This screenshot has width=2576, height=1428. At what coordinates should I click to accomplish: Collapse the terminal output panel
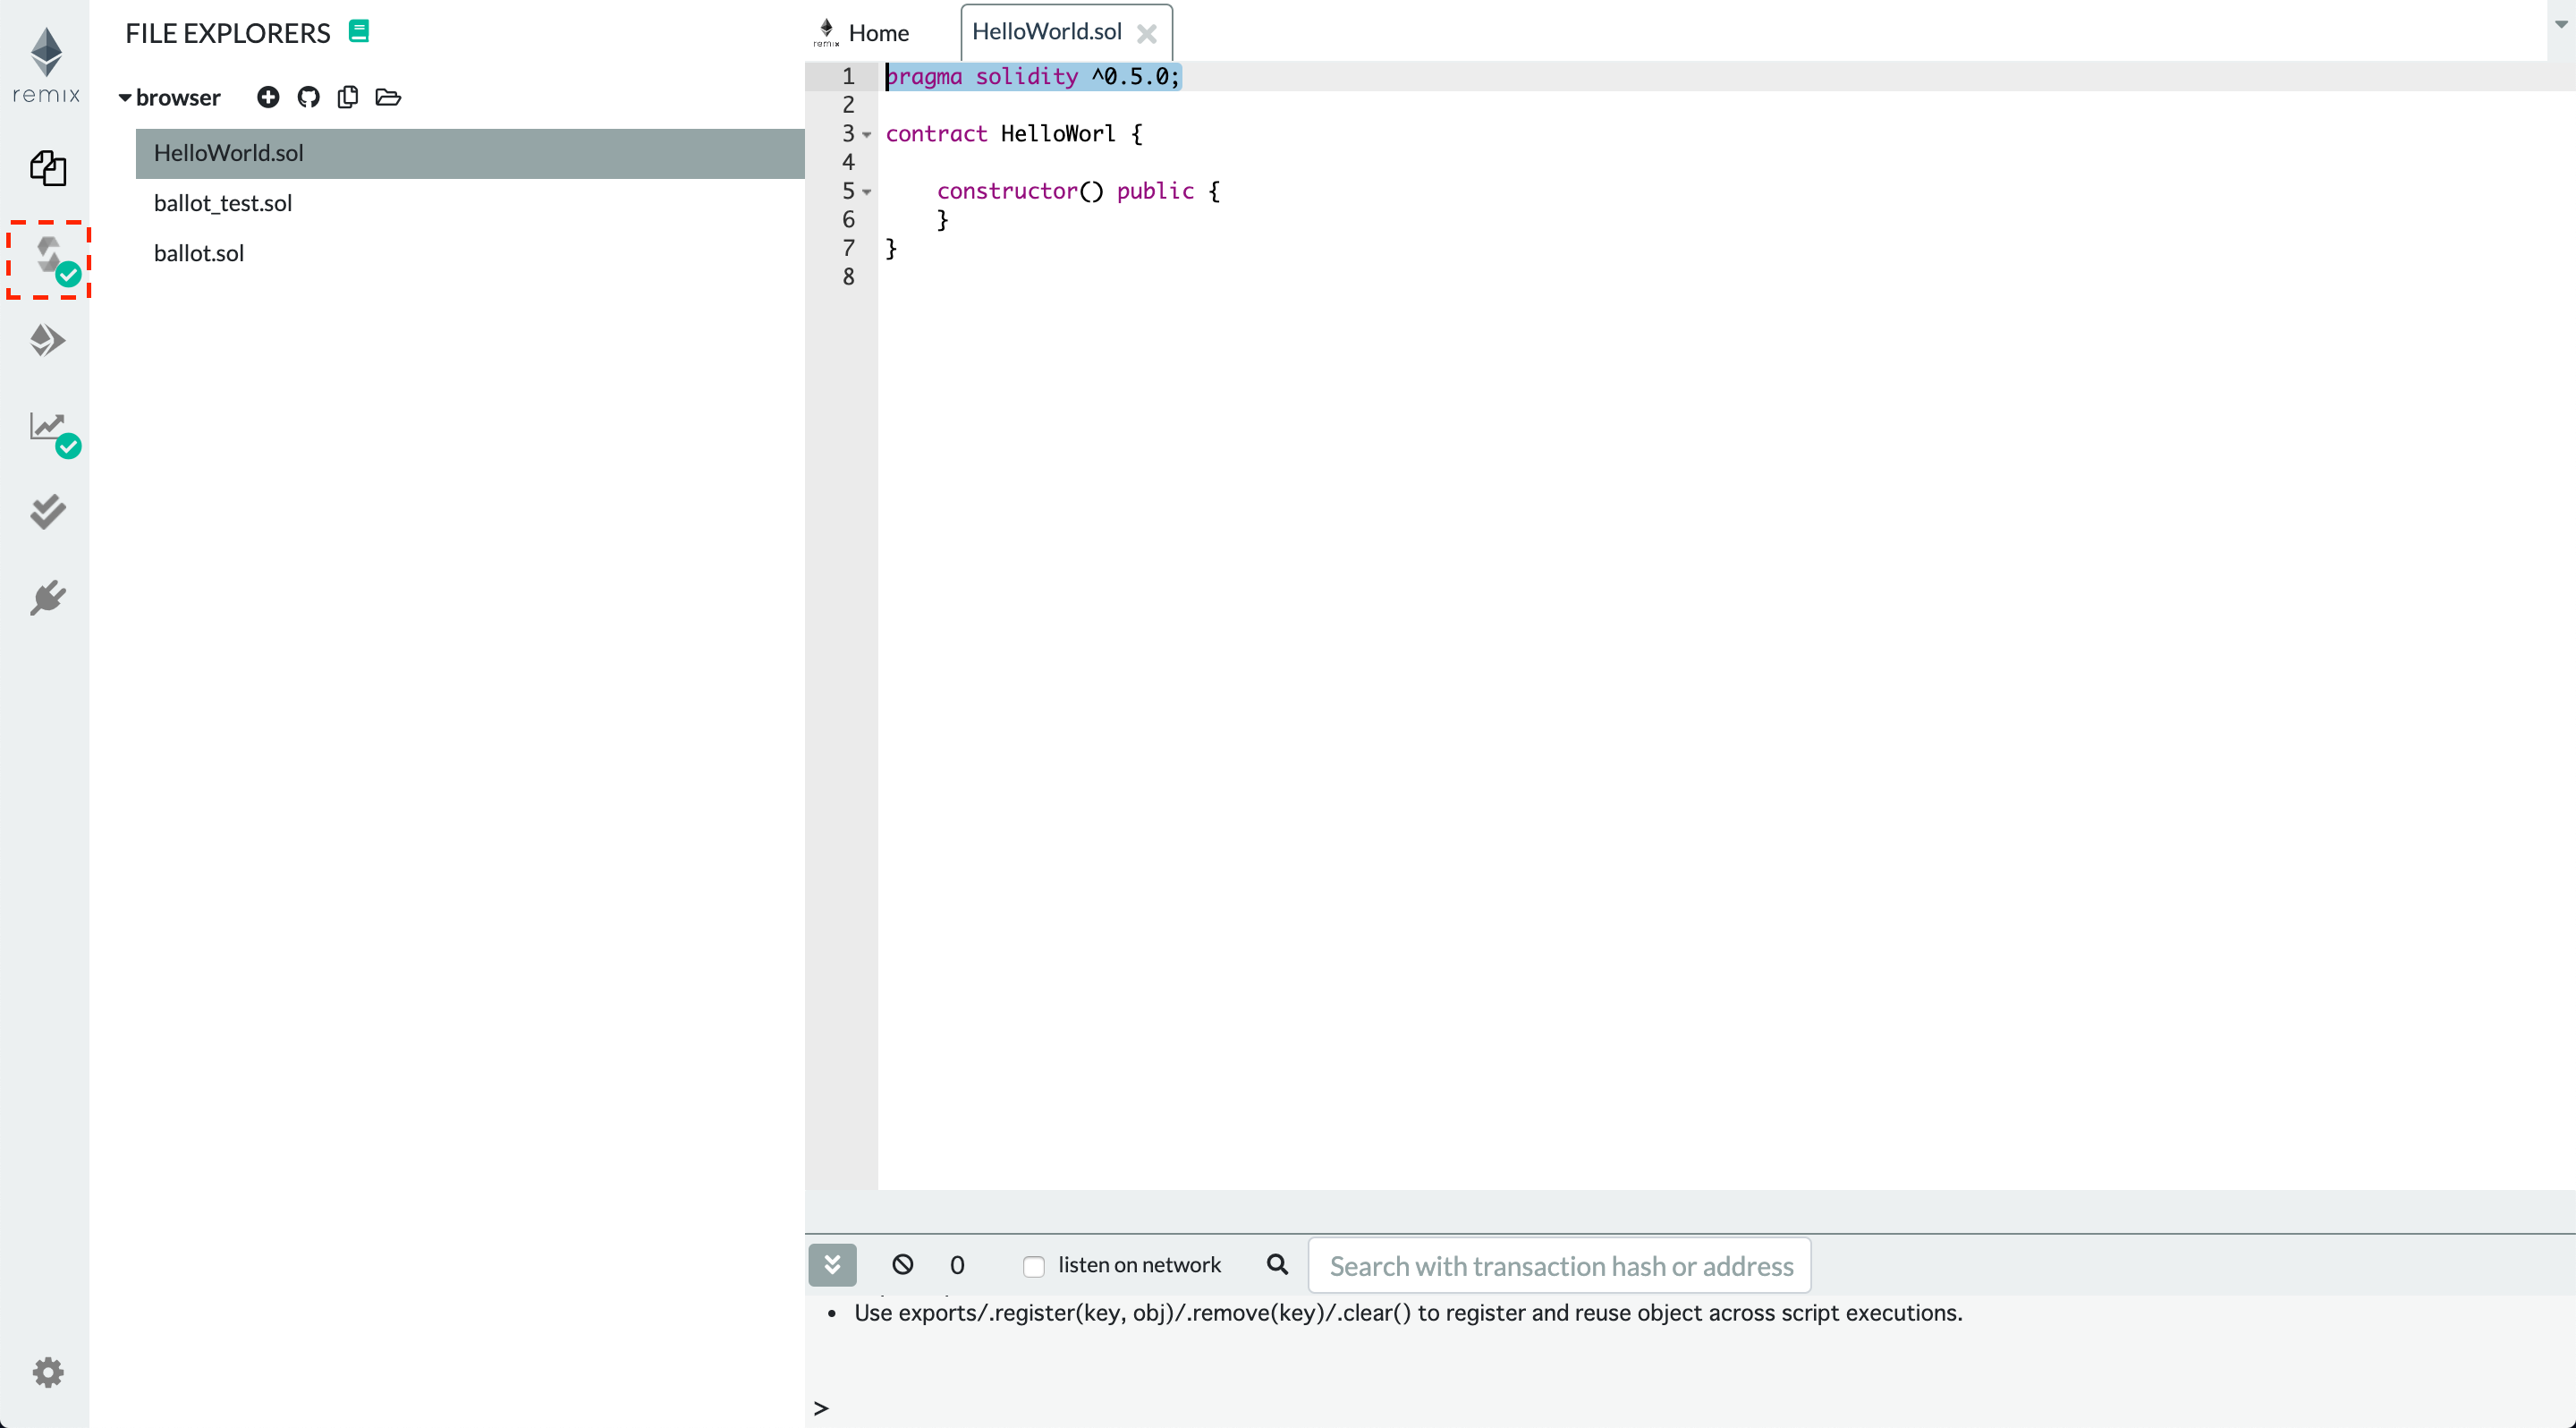coord(833,1262)
